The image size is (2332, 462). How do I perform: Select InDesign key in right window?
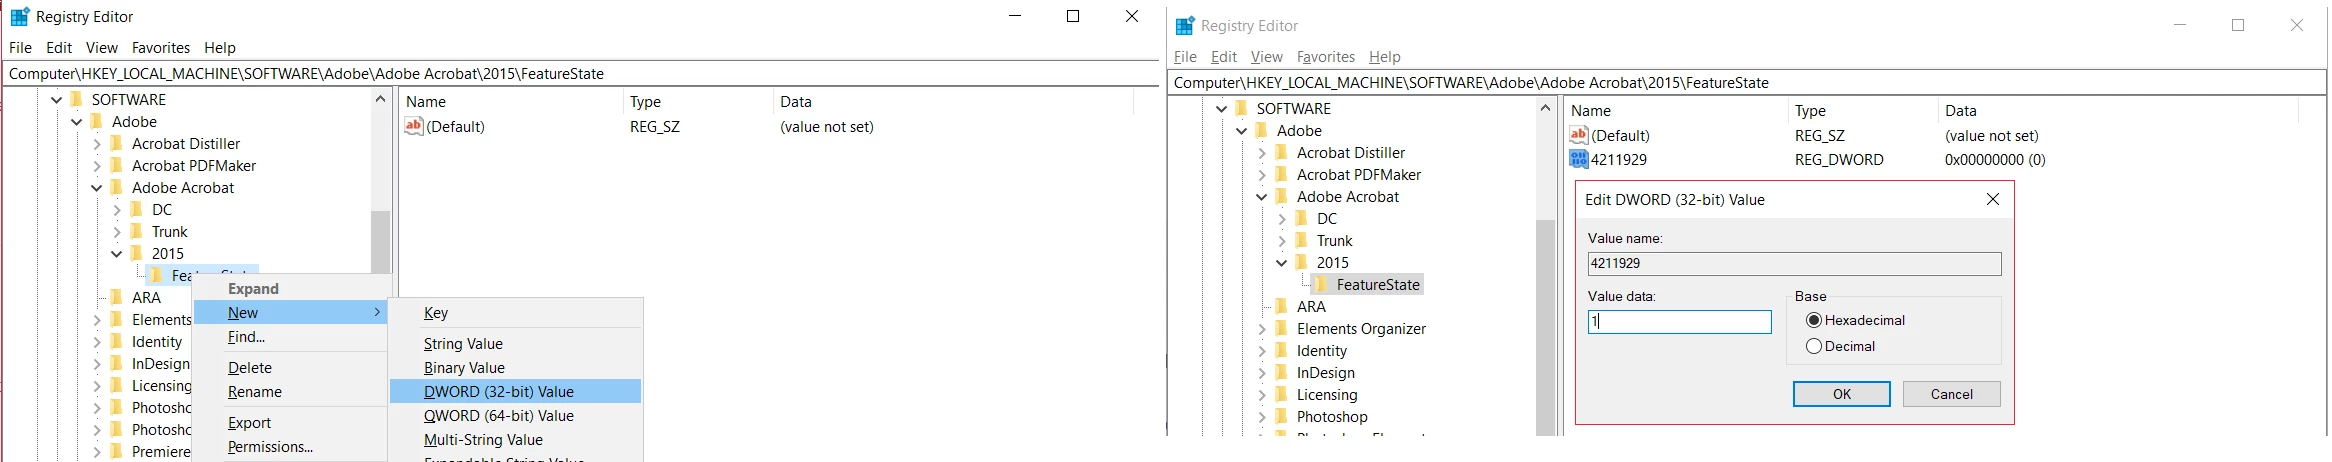coord(1326,372)
